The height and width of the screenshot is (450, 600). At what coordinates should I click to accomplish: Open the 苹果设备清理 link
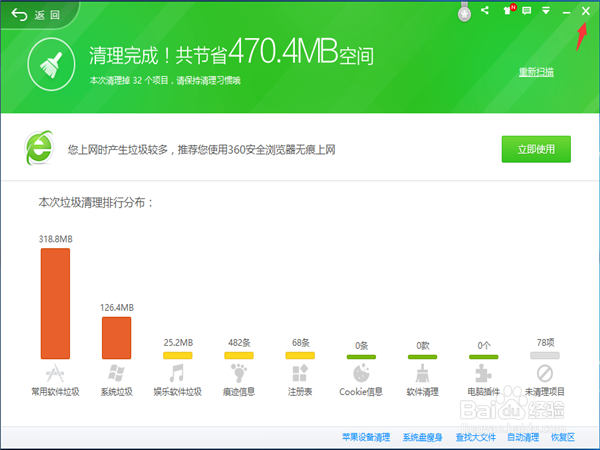point(366,437)
